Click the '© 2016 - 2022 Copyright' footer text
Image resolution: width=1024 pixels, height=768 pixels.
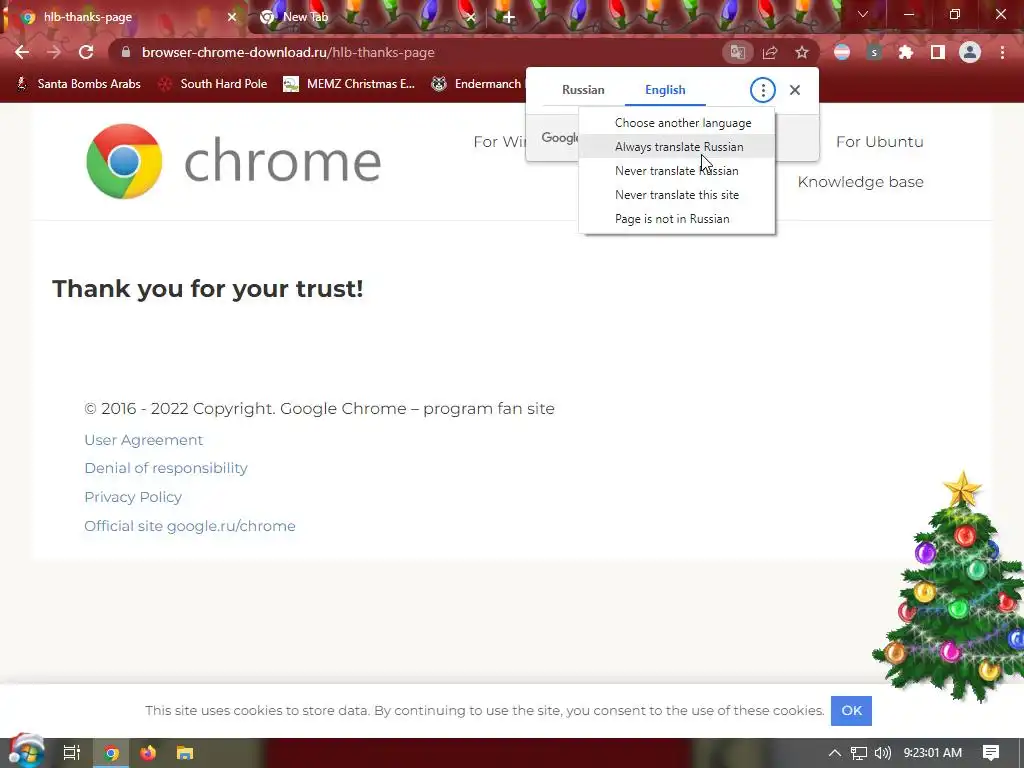(180, 409)
